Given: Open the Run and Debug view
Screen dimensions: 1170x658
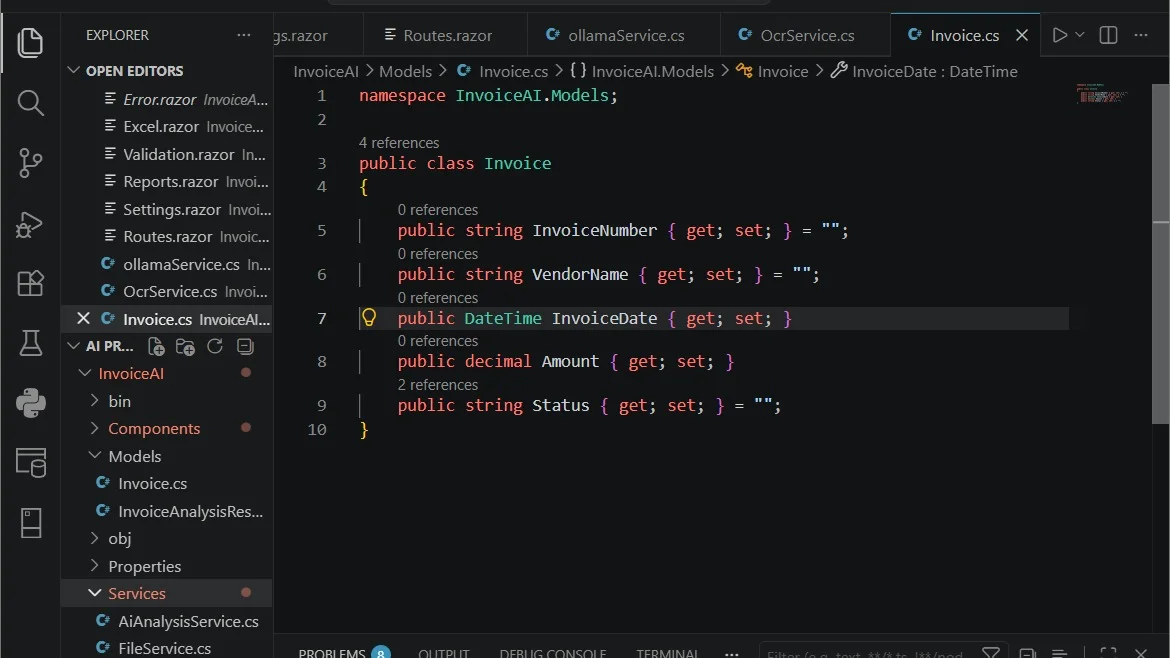Looking at the screenshot, I should coord(30,224).
